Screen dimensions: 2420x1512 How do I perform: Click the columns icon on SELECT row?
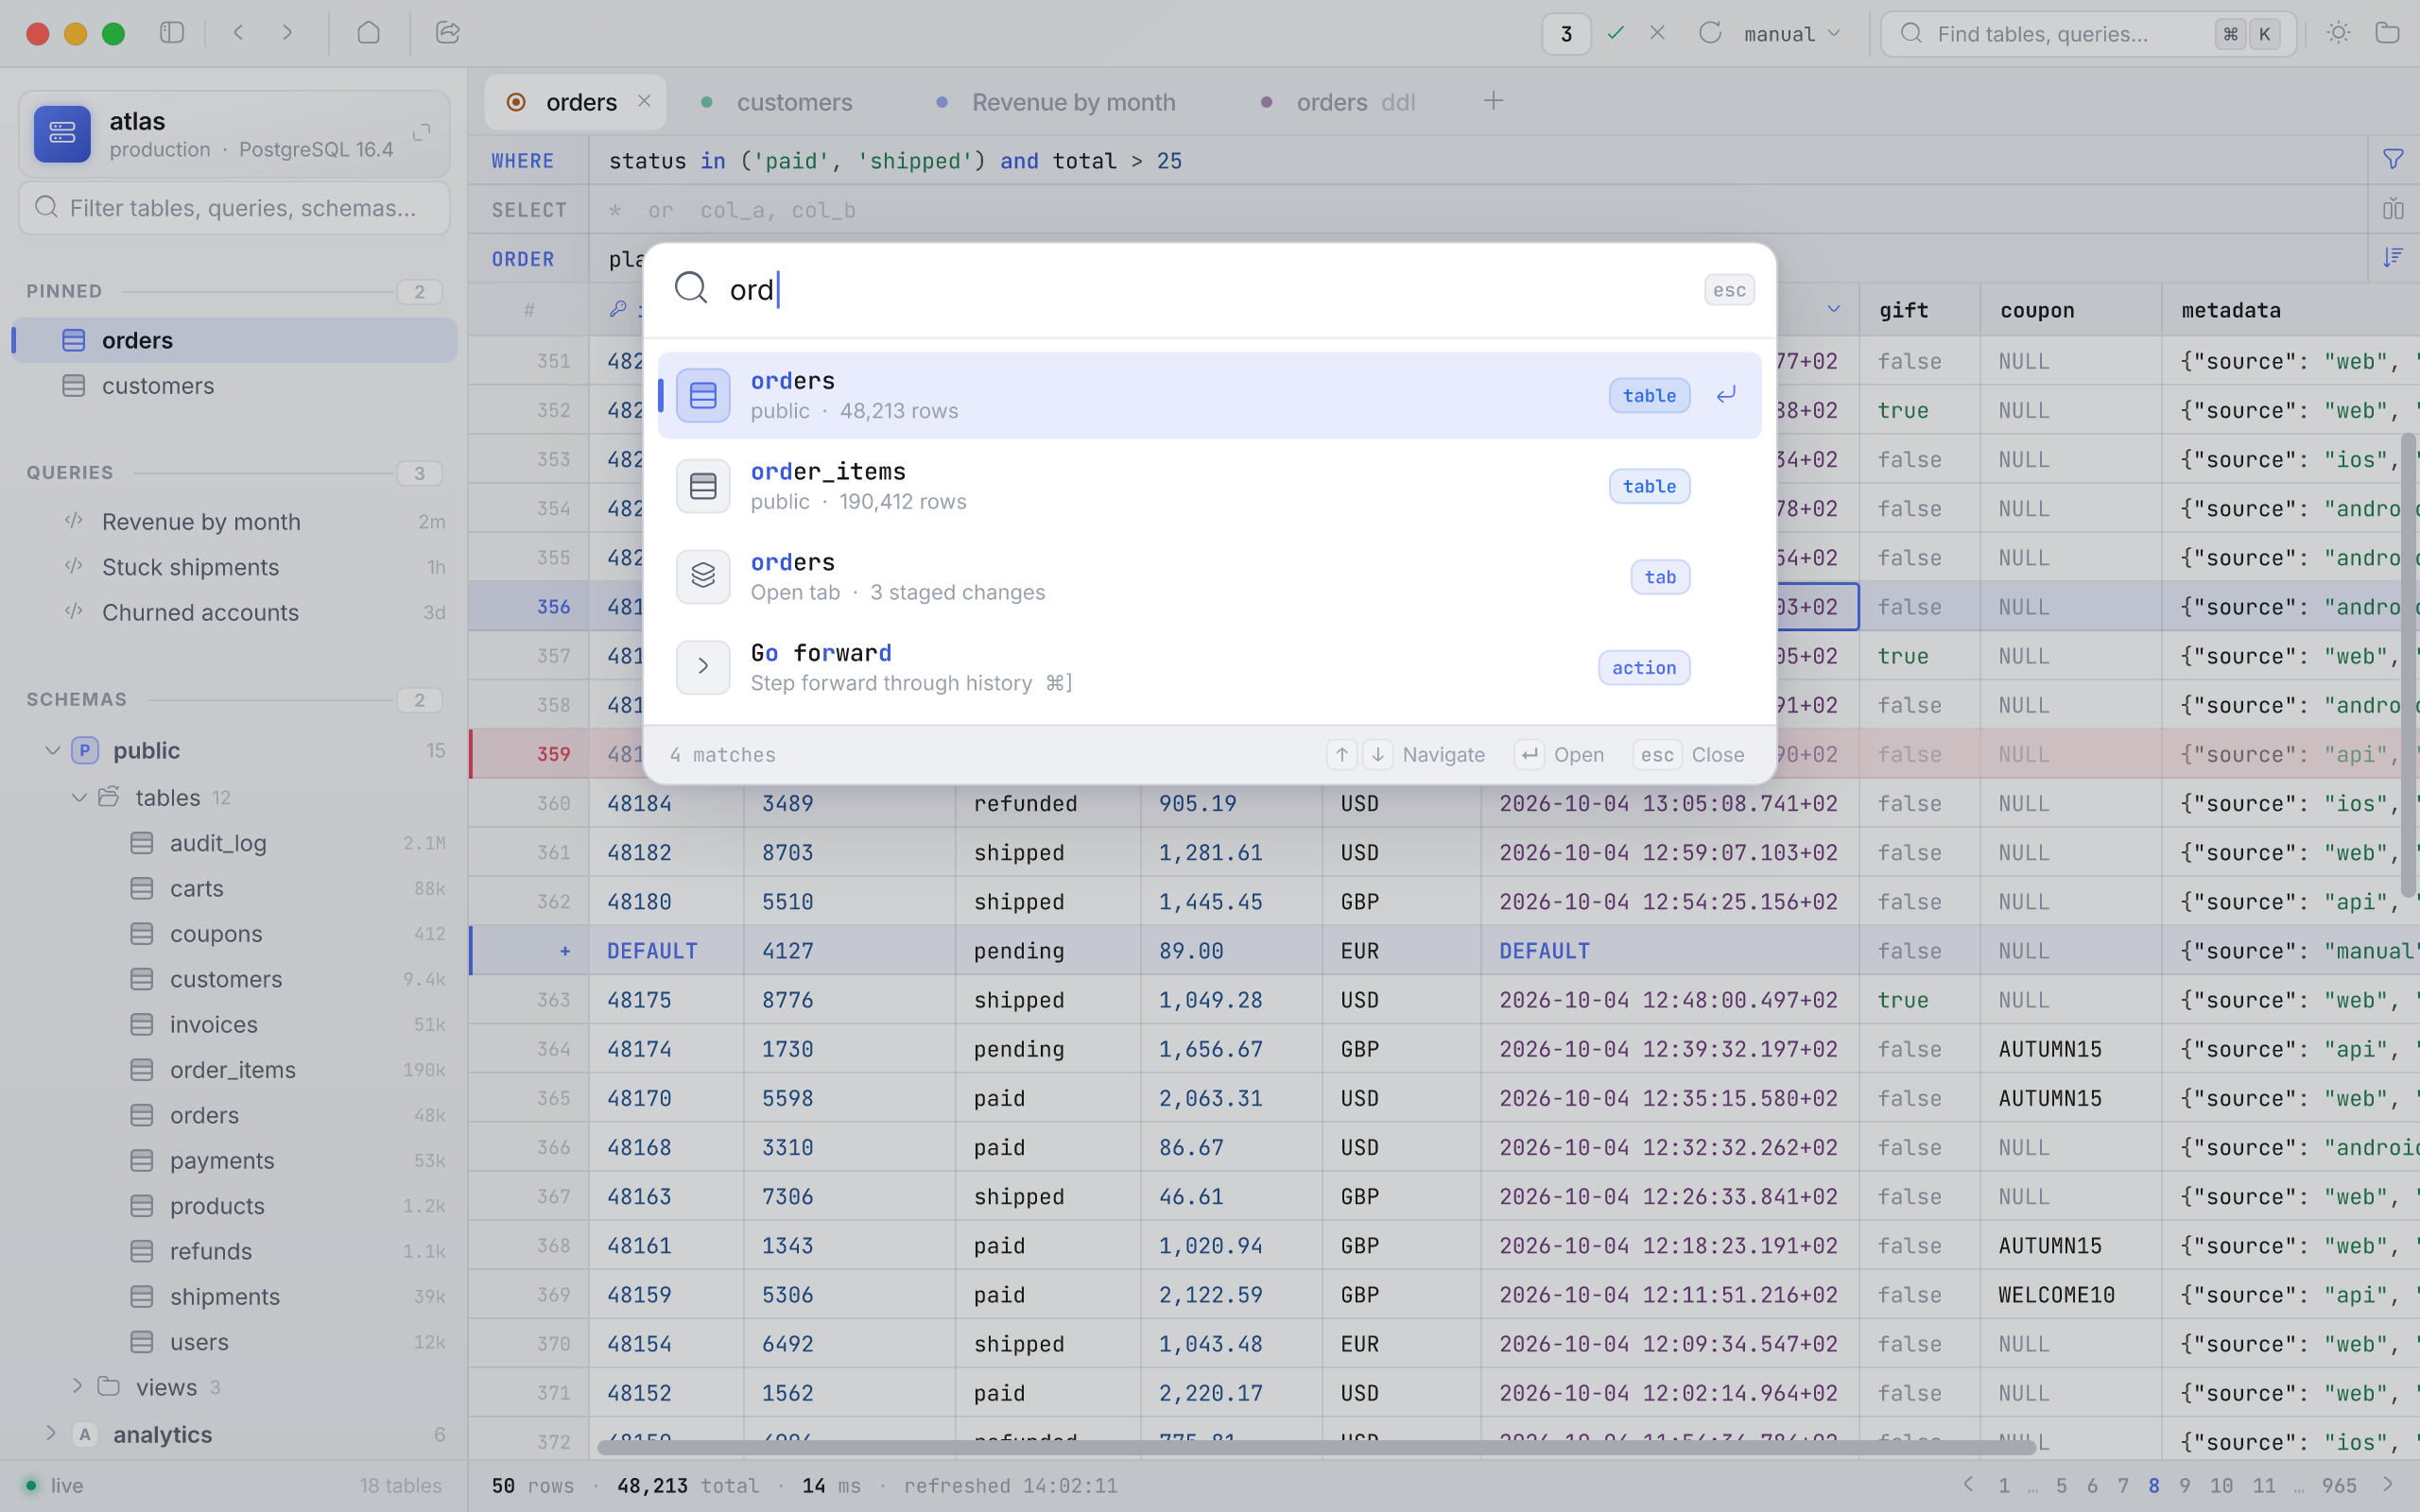[2393, 209]
